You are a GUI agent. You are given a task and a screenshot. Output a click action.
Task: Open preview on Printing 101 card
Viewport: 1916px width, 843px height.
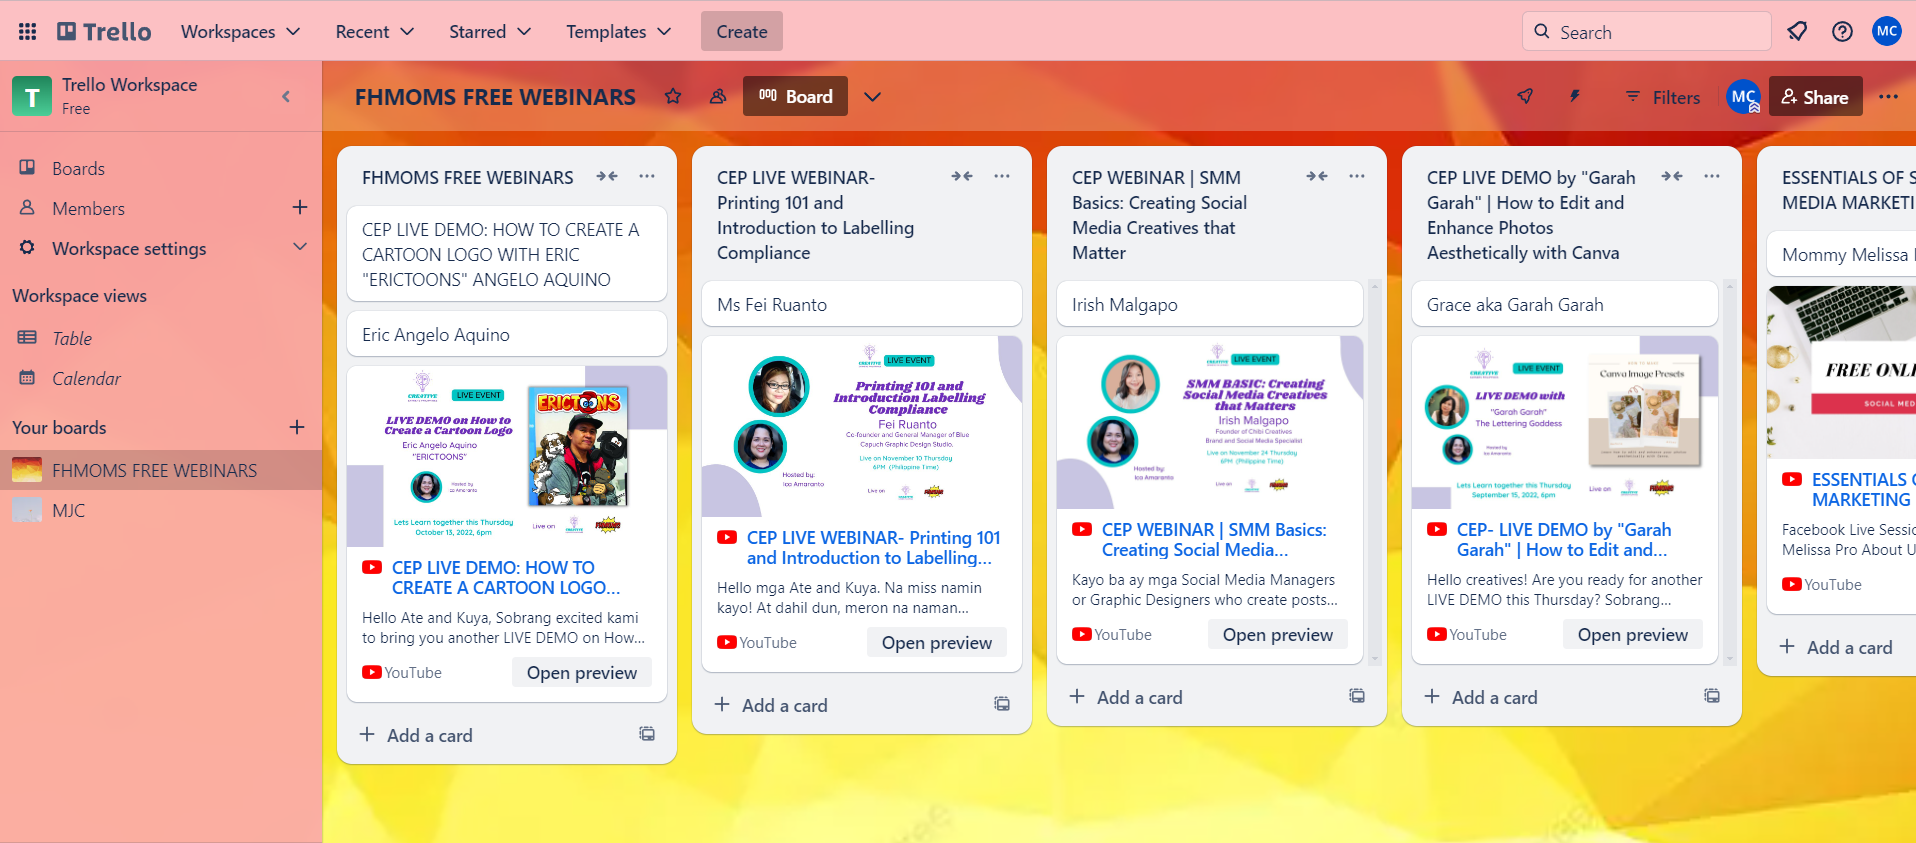point(937,642)
